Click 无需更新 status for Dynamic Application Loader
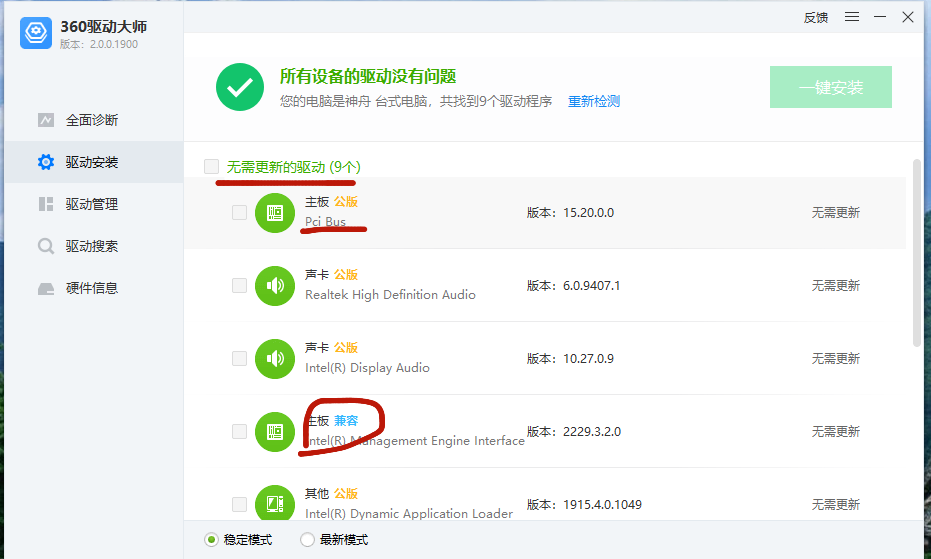The height and width of the screenshot is (559, 931). point(835,504)
